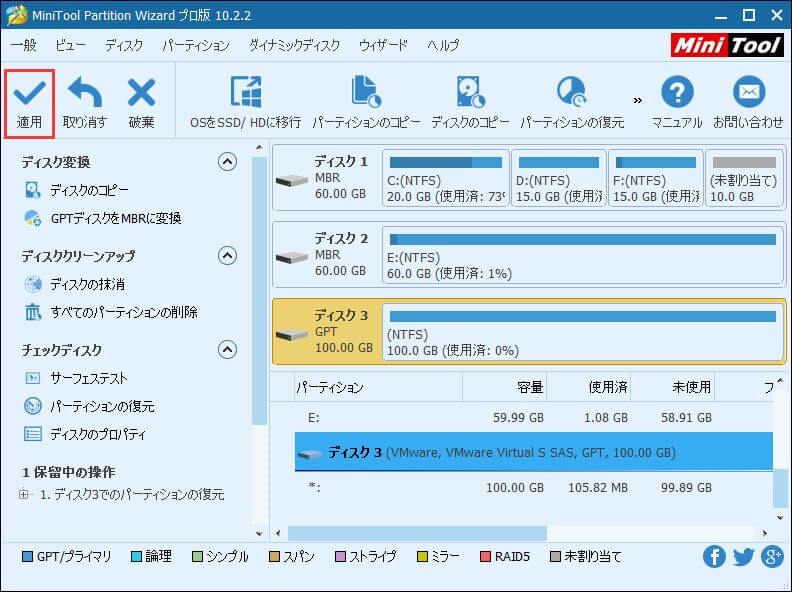This screenshot has width=792, height=592.
Task: Show more toolbar items via » chevron
Action: pyautogui.click(x=638, y=101)
